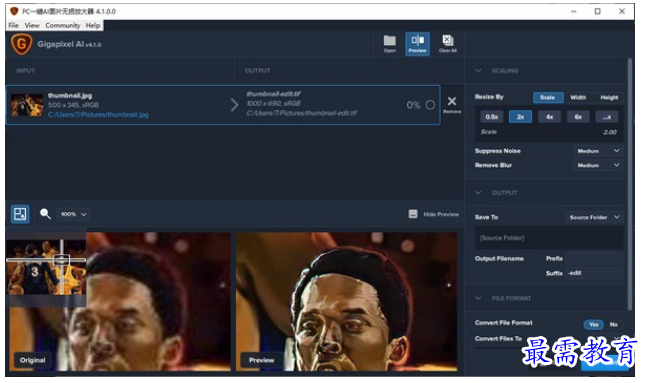
Task: Click the app icon in title bar
Action: 14,11
